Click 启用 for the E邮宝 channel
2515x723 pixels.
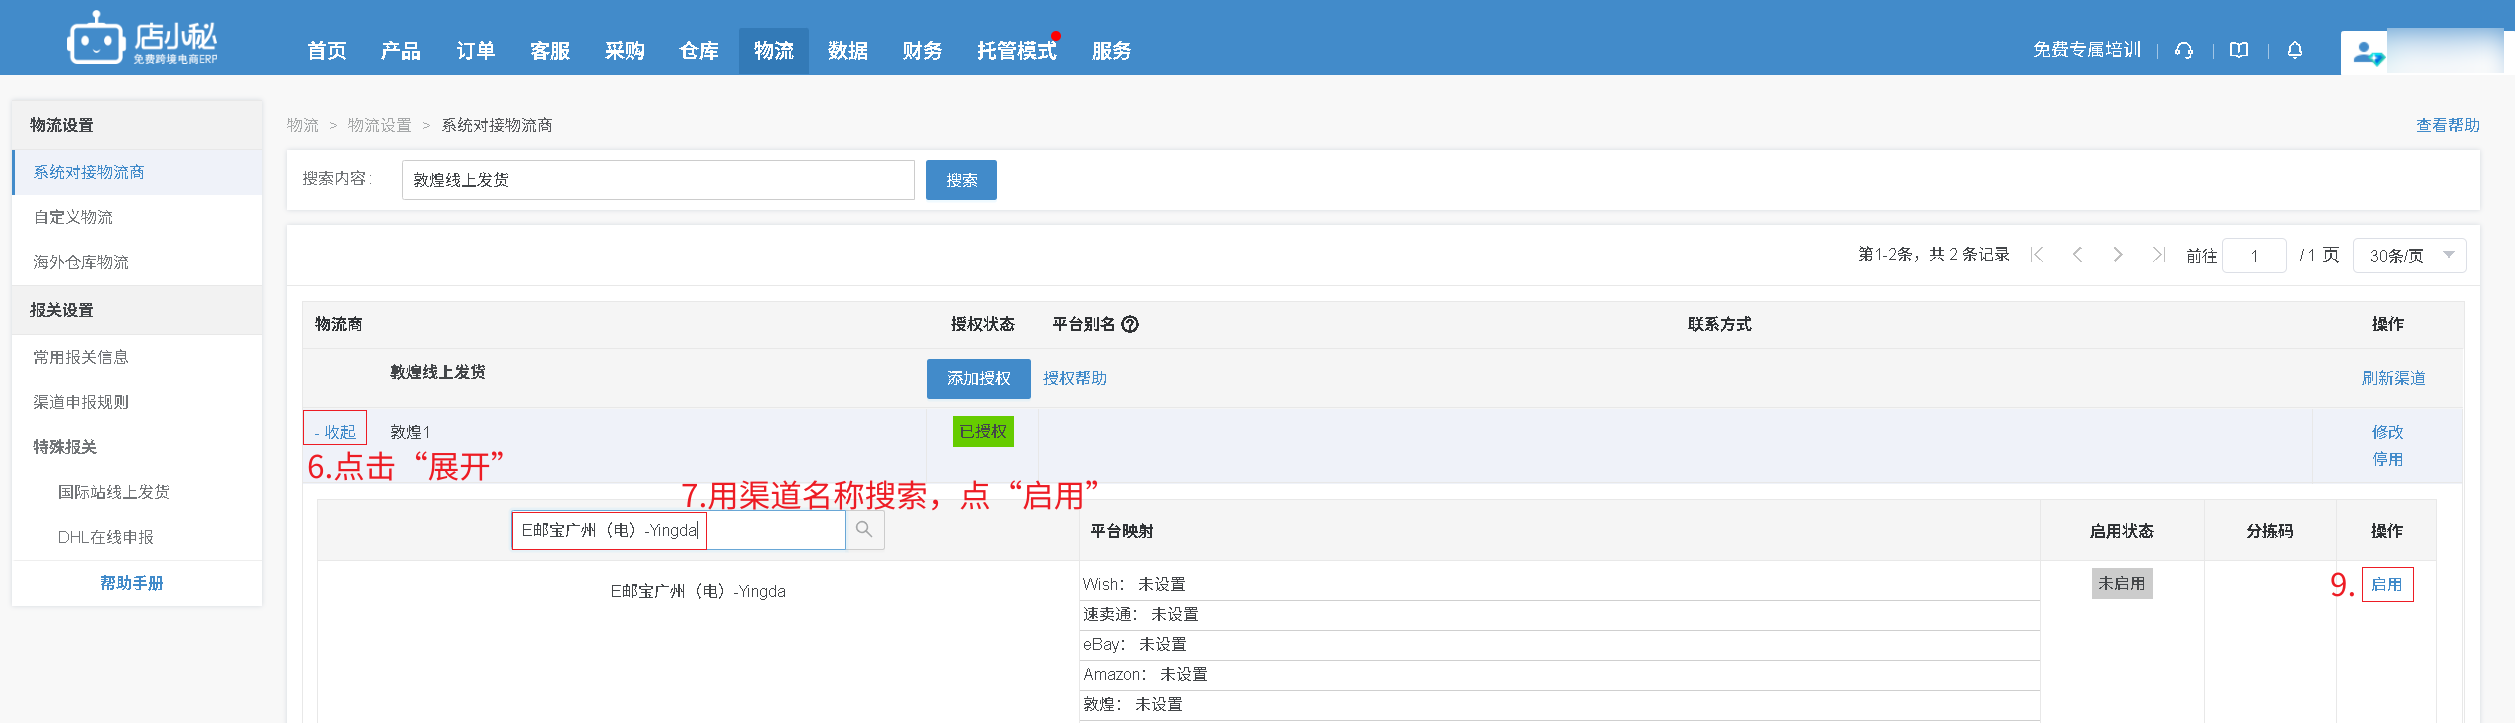click(2386, 584)
